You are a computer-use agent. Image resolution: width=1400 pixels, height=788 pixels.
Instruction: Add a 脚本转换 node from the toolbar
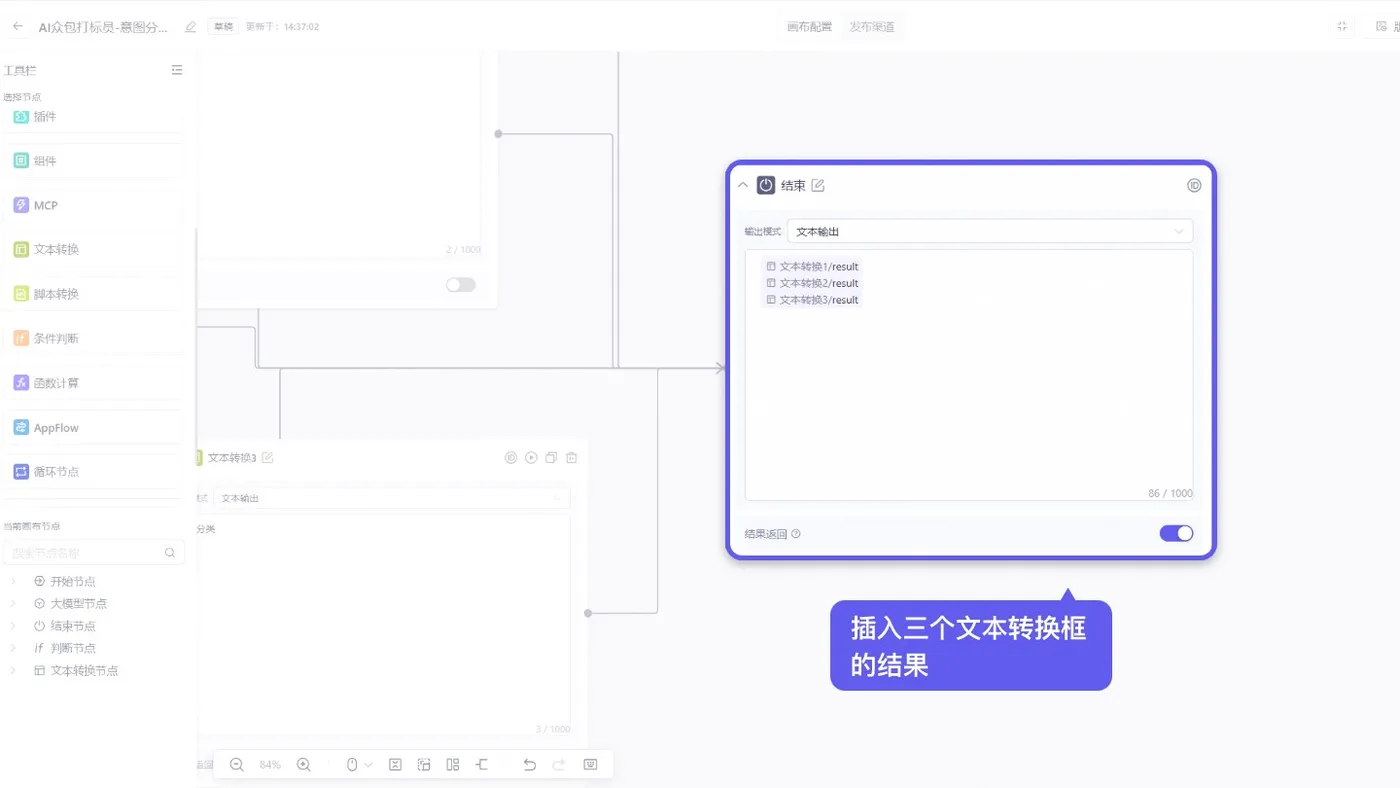pyautogui.click(x=92, y=294)
